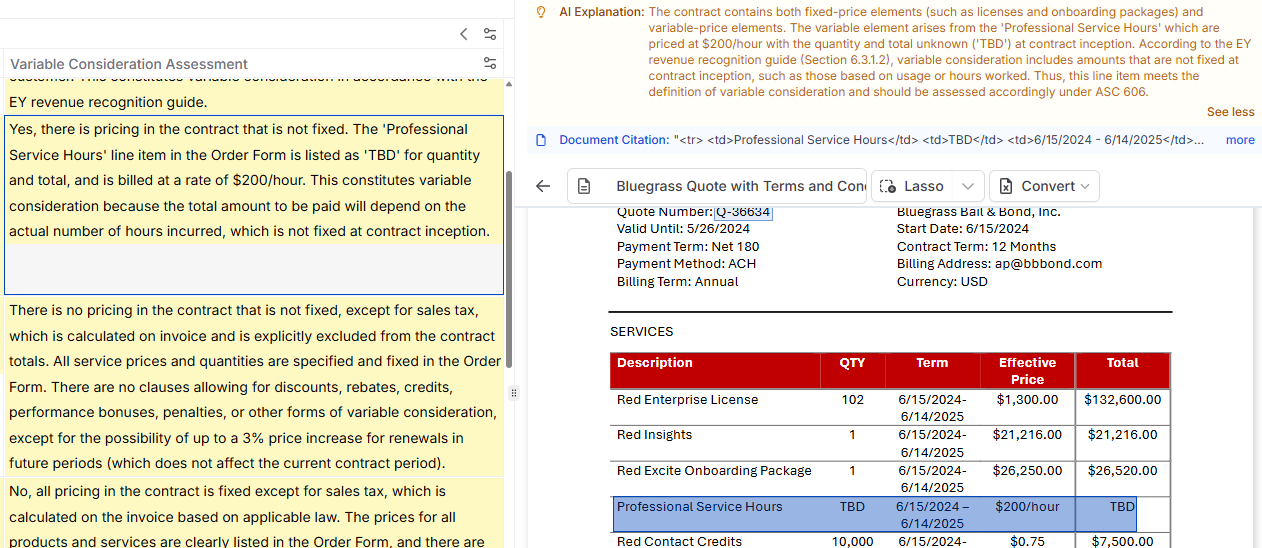Click the quantity 102 cell

pos(852,407)
